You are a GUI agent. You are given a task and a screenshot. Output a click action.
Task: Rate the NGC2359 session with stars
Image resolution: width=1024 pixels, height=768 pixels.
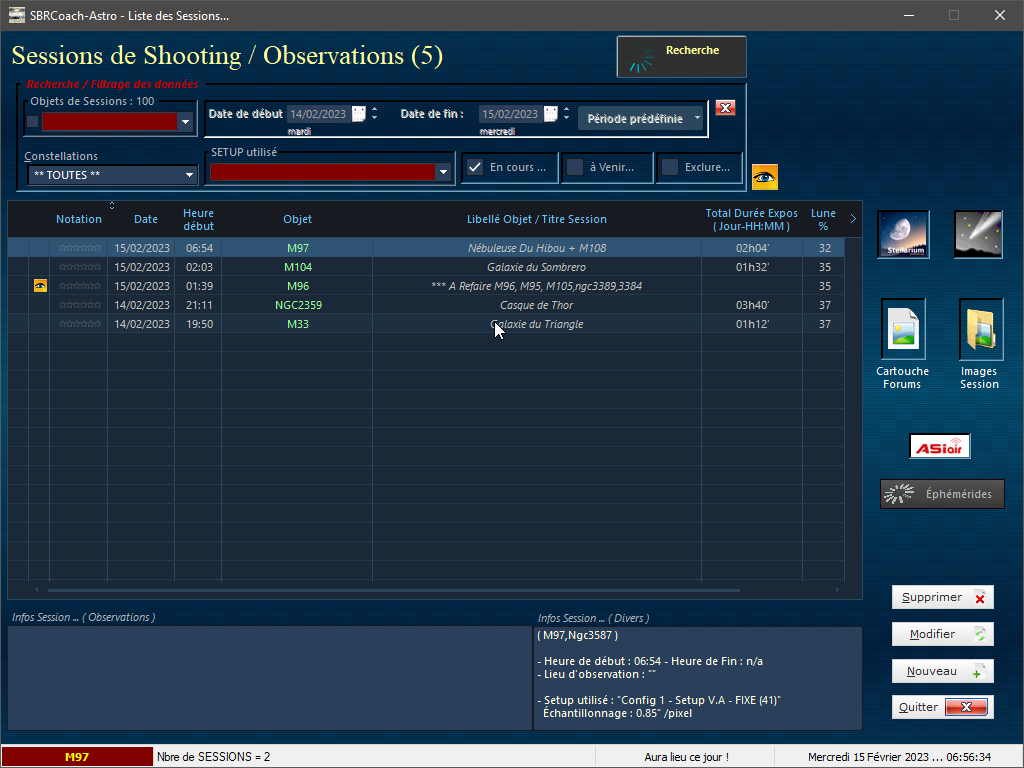pyautogui.click(x=79, y=305)
